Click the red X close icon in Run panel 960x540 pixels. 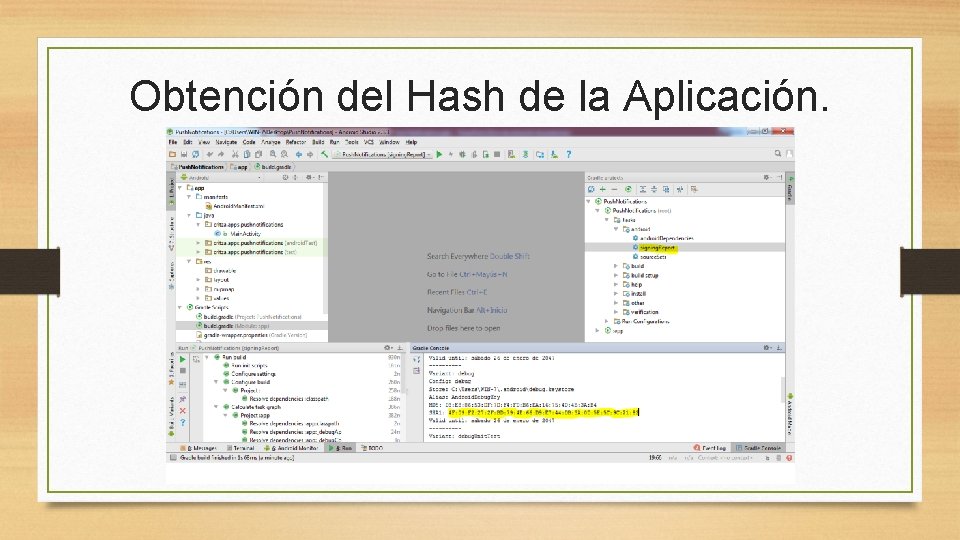pos(182,411)
